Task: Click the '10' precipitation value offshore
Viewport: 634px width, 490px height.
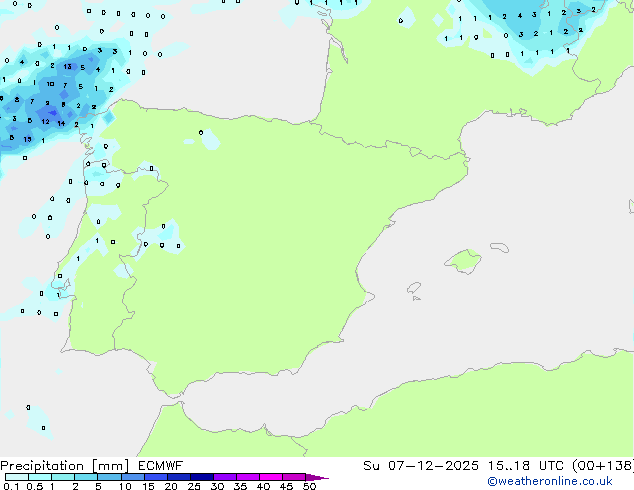Action: [50, 84]
